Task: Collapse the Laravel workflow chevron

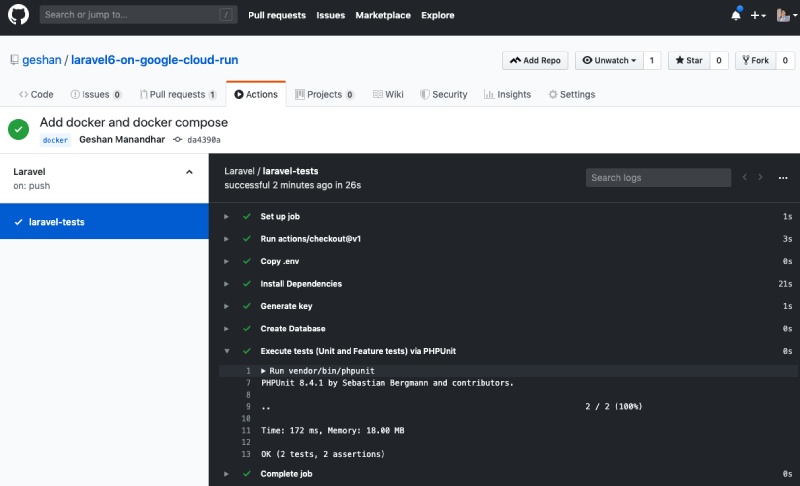Action: click(189, 172)
